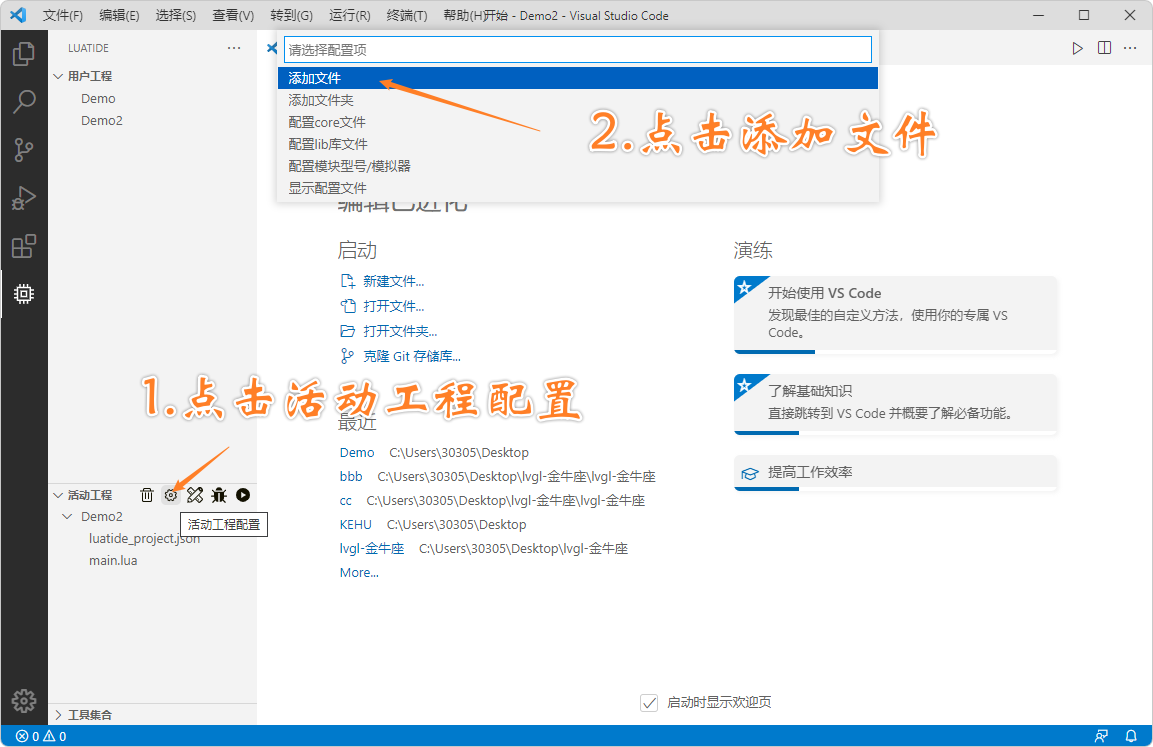
Task: Click the More... recent link
Action: click(359, 573)
